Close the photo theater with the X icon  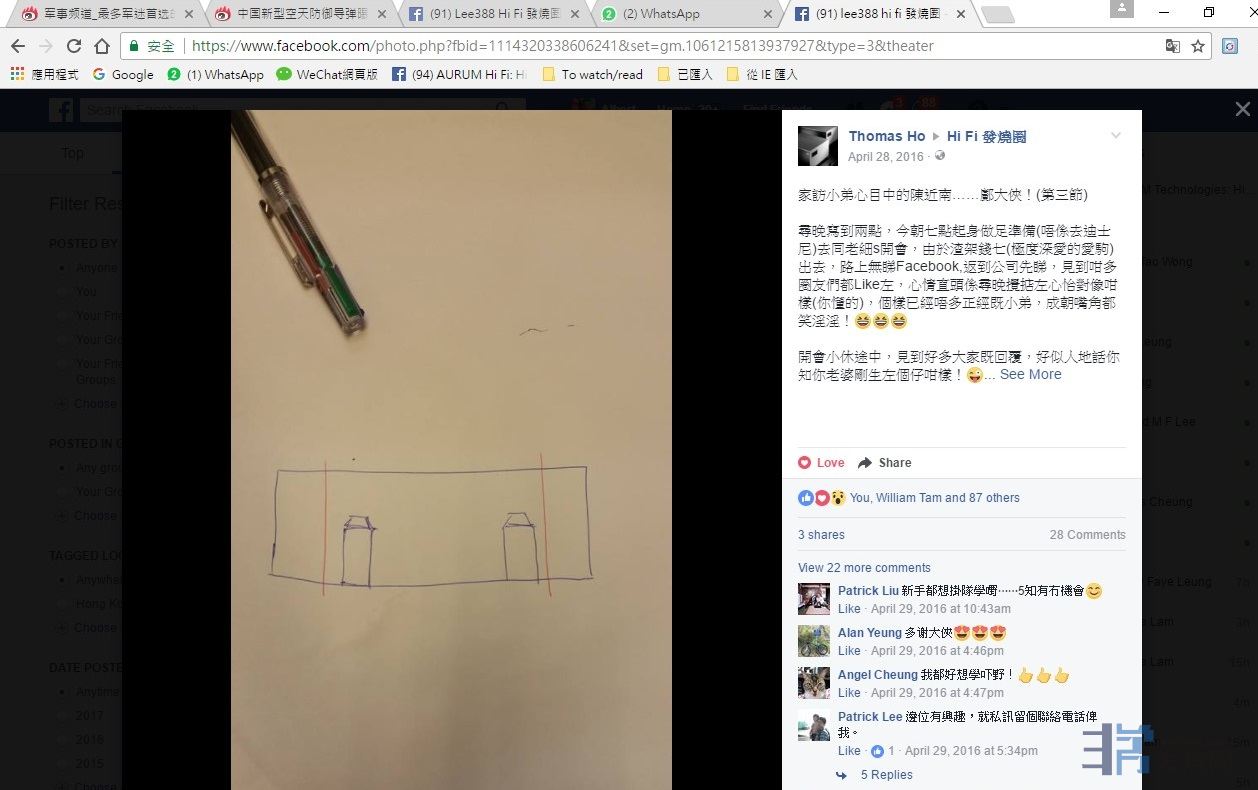[1242, 109]
